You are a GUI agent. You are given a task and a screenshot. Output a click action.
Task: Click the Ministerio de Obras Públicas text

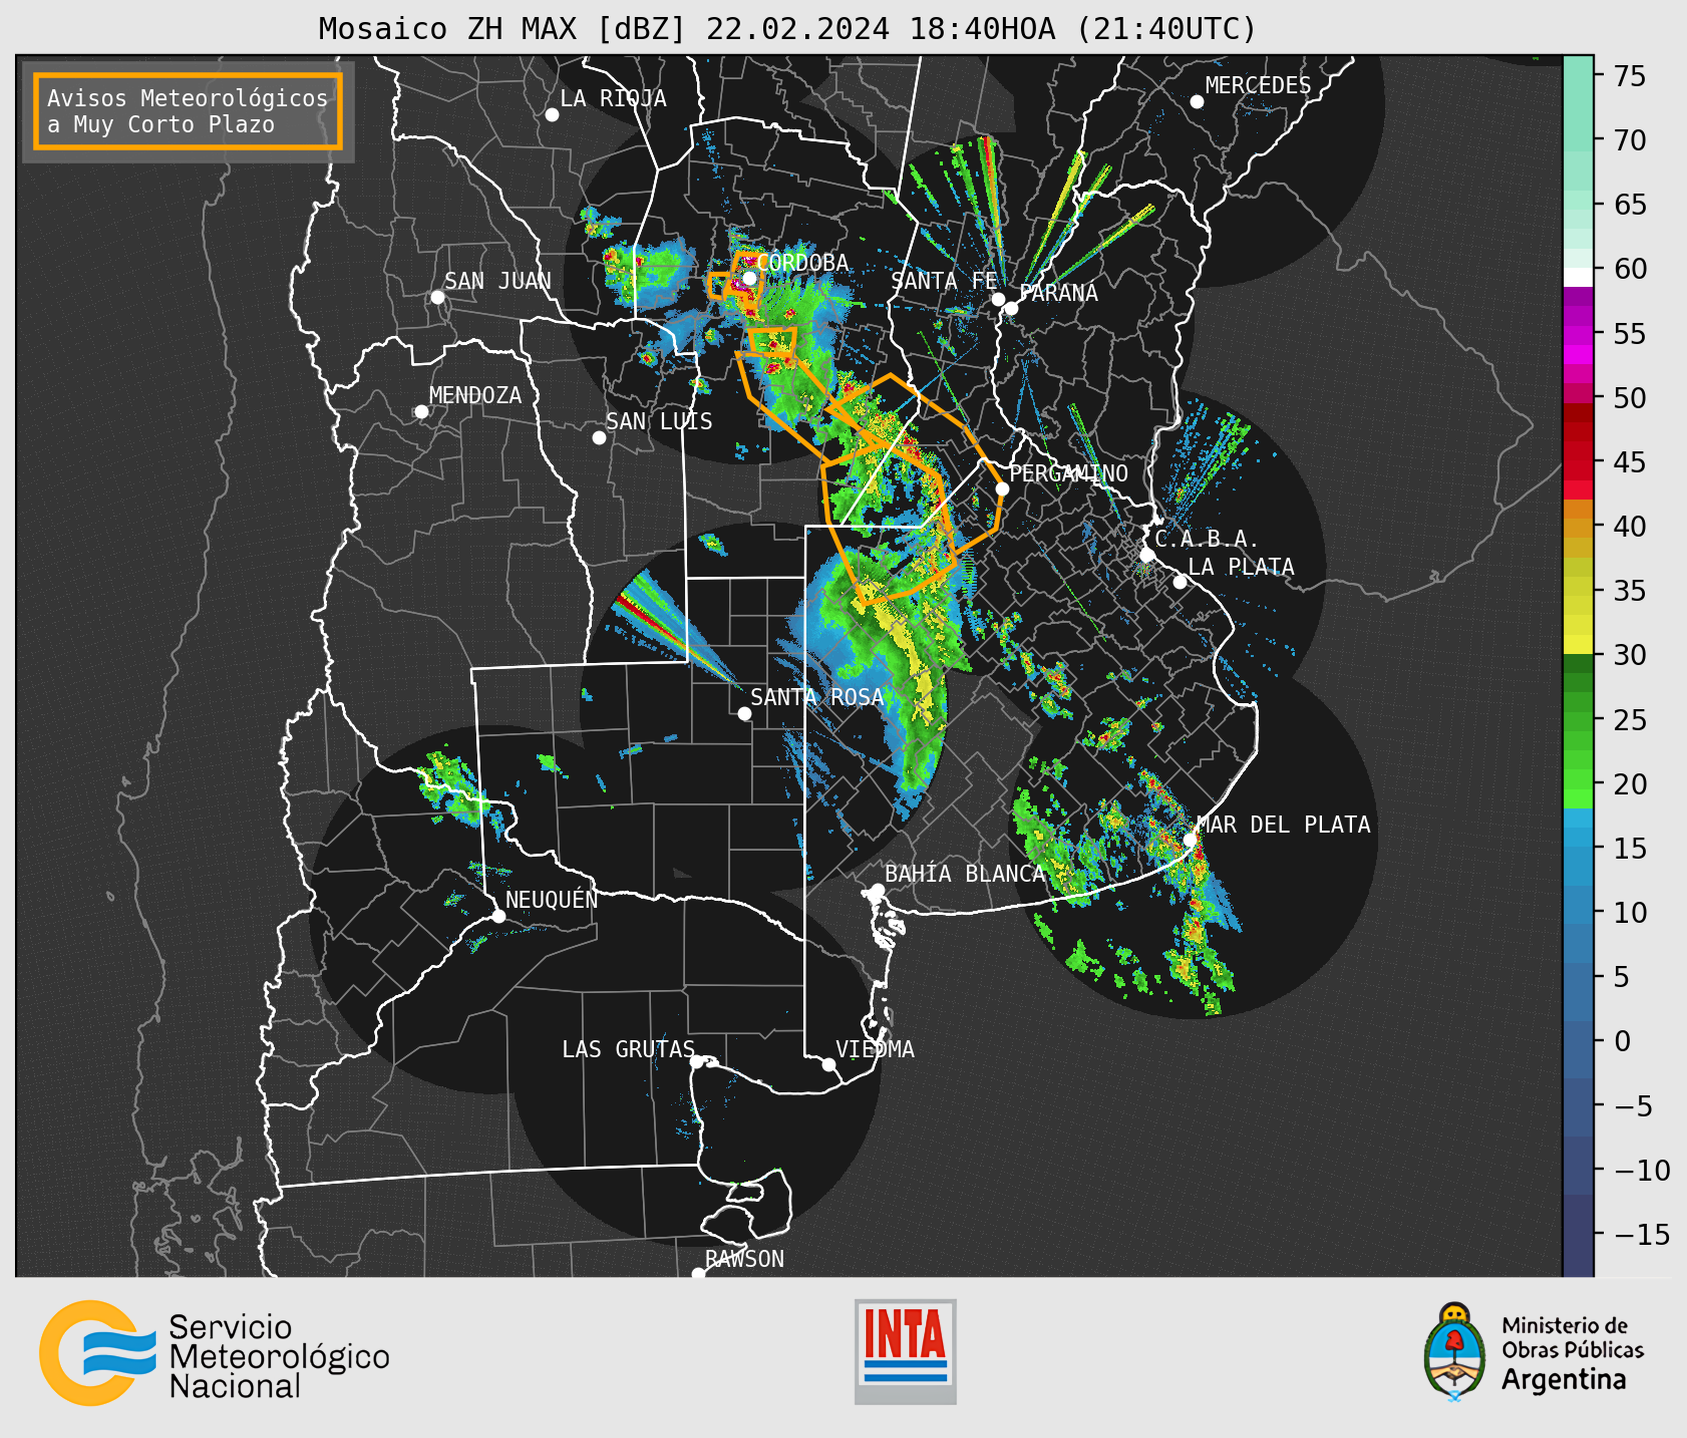[1572, 1337]
